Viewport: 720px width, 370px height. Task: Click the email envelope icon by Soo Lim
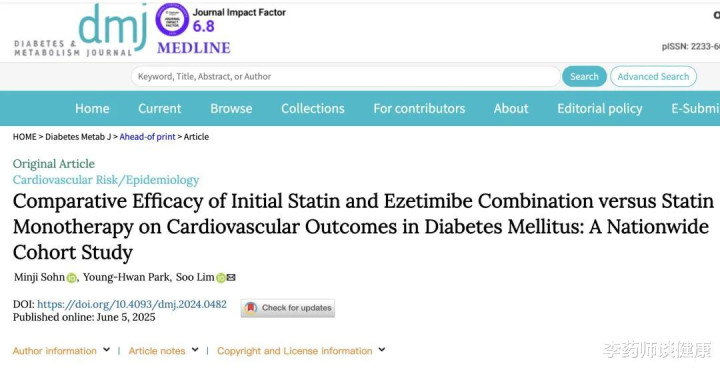tap(231, 278)
